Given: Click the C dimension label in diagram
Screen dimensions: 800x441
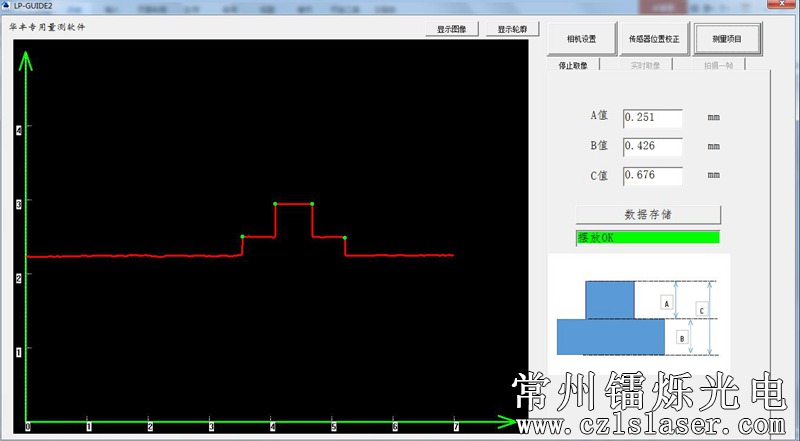Looking at the screenshot, I should click(x=701, y=311).
